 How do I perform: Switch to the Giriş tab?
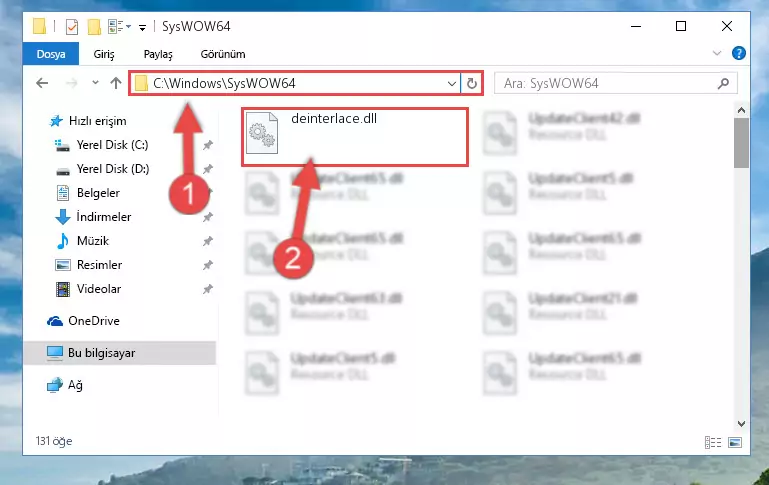[104, 54]
